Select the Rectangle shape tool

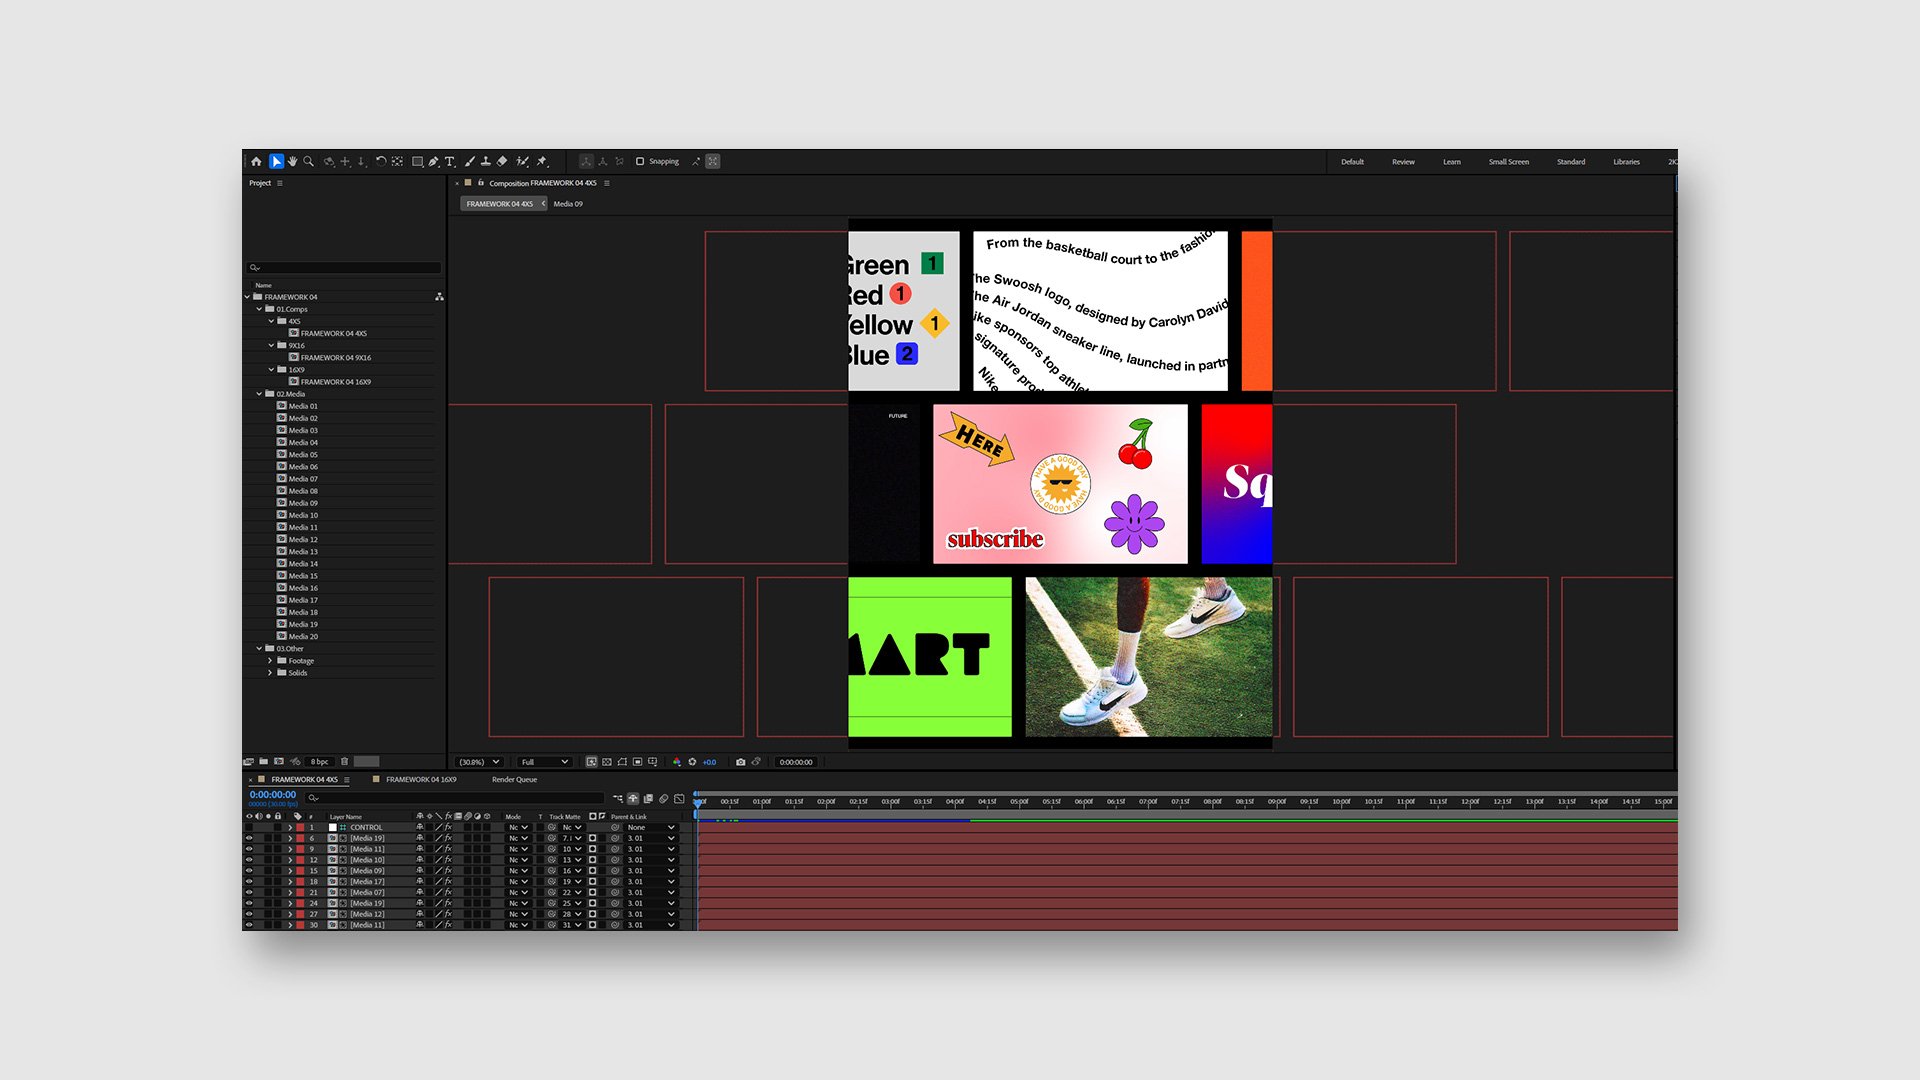pyautogui.click(x=417, y=161)
